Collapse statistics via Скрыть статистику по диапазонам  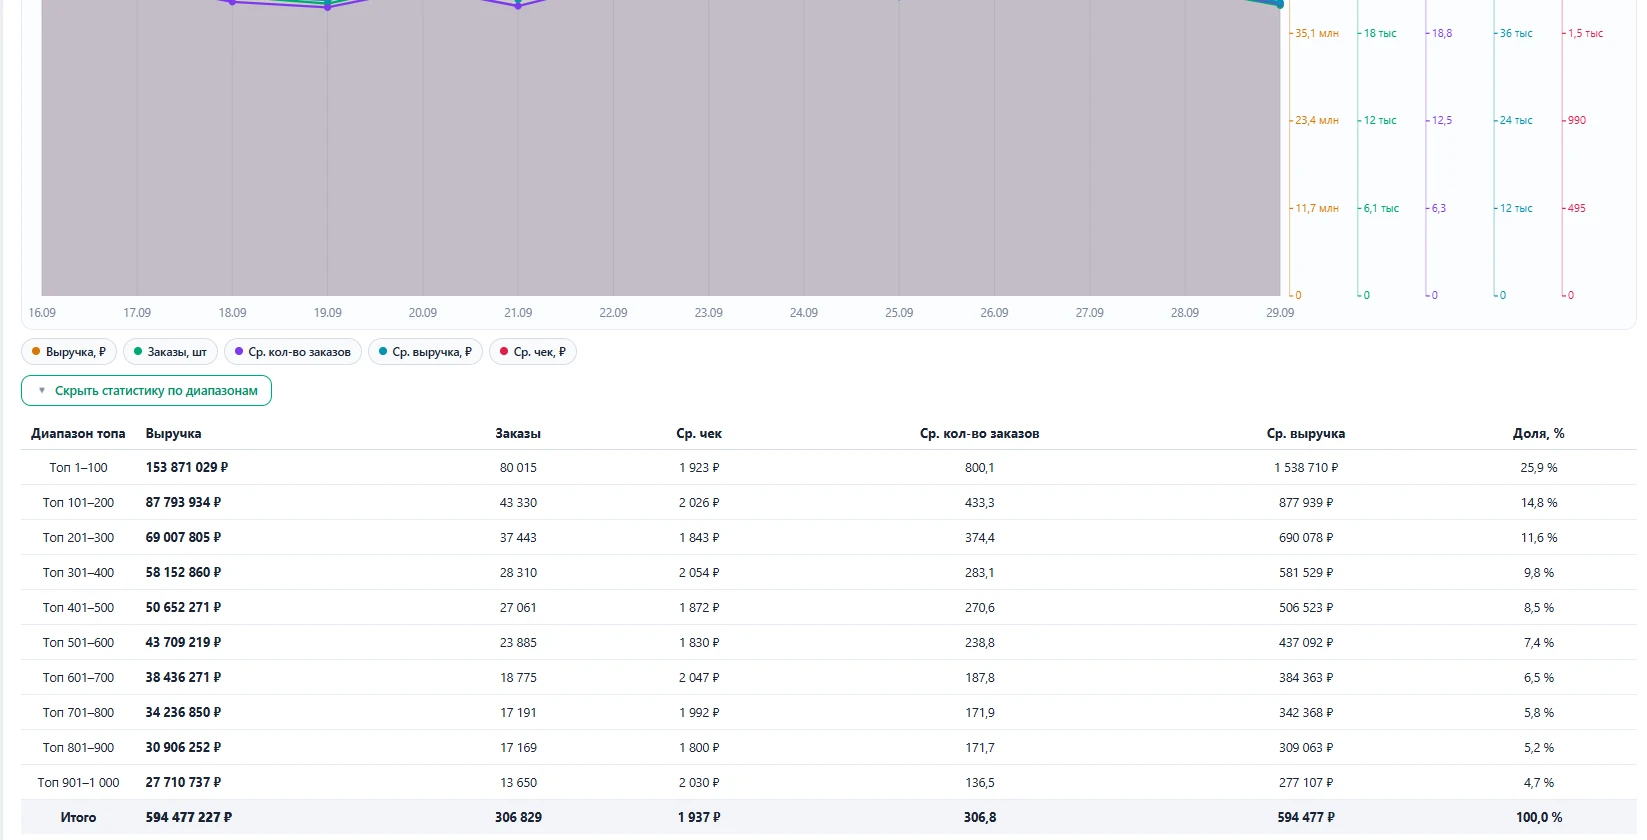(146, 391)
